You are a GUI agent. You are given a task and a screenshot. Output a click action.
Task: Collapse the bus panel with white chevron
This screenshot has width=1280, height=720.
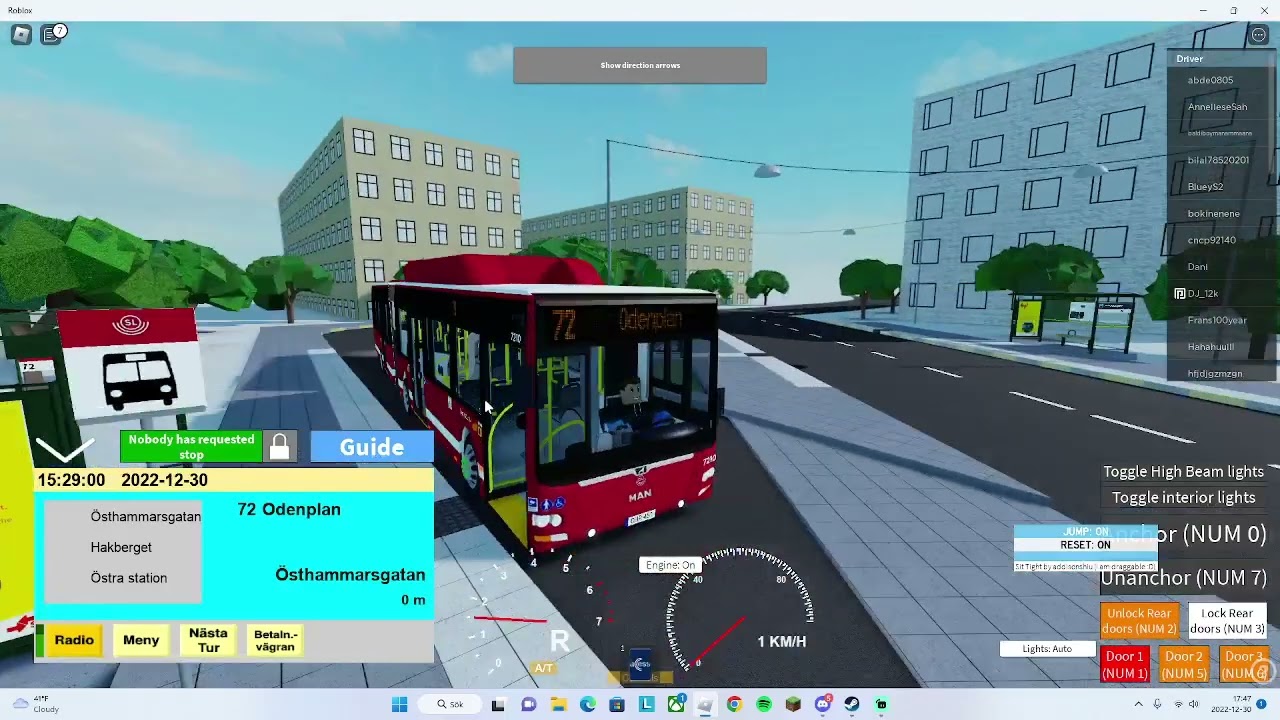click(64, 448)
